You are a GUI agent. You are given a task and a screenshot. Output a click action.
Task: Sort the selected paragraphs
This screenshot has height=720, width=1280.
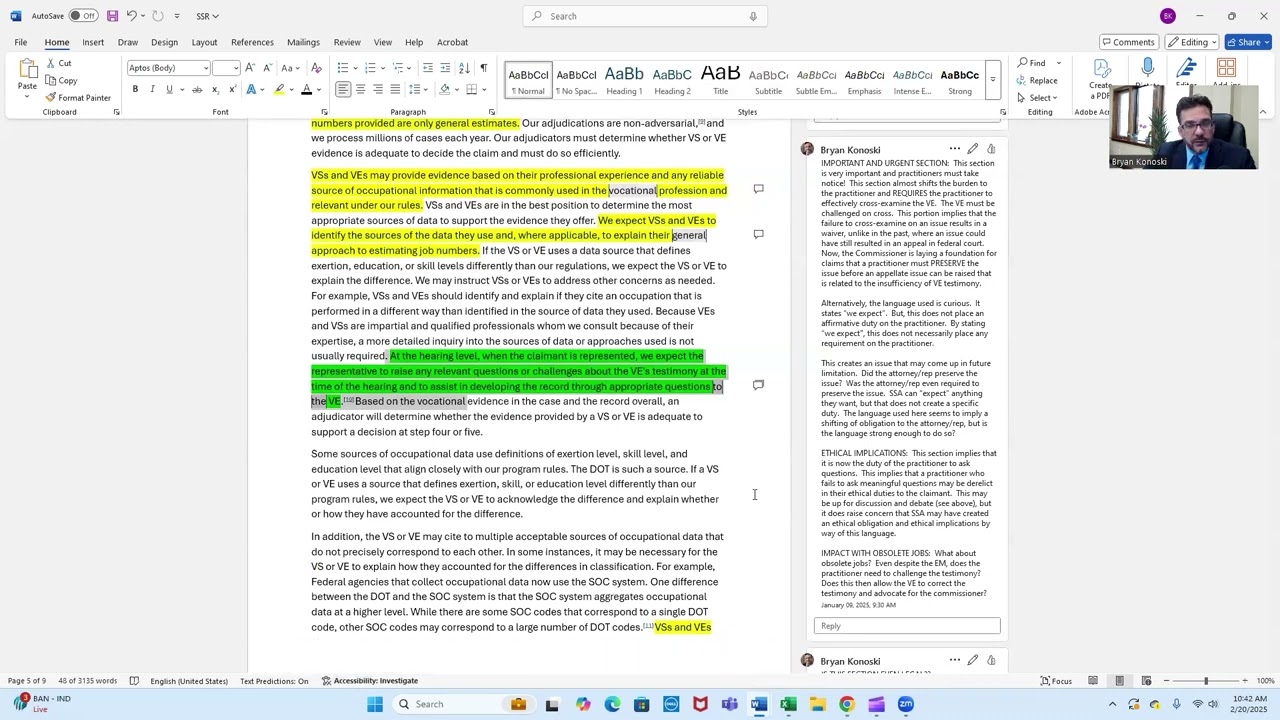(465, 68)
